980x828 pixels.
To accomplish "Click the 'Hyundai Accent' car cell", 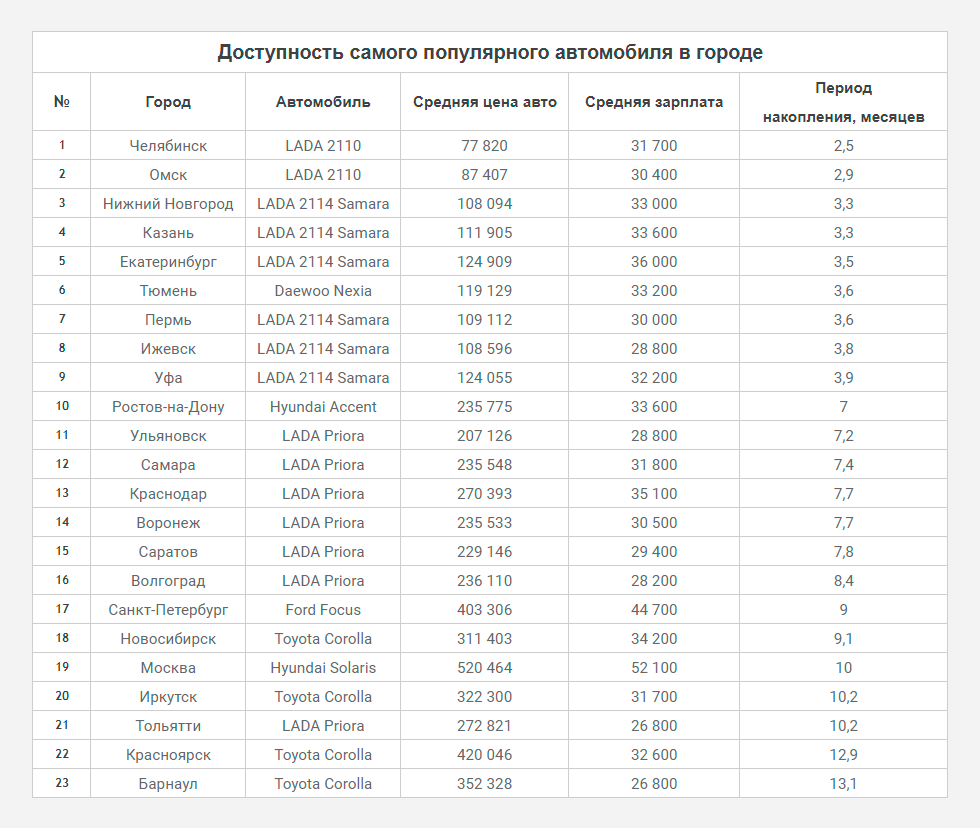I will tap(323, 407).
